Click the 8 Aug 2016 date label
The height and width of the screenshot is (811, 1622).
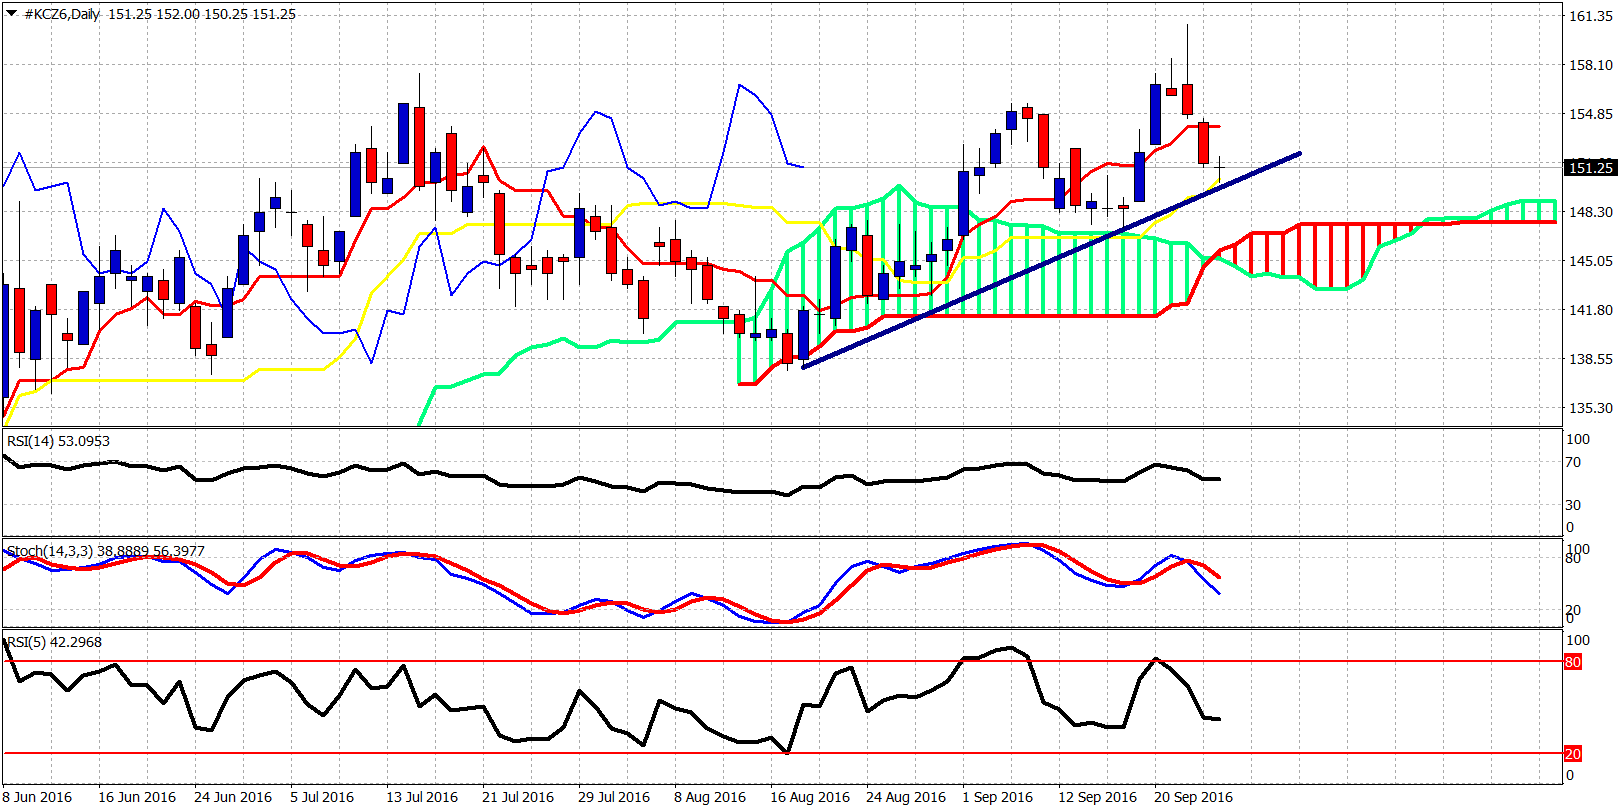710,797
